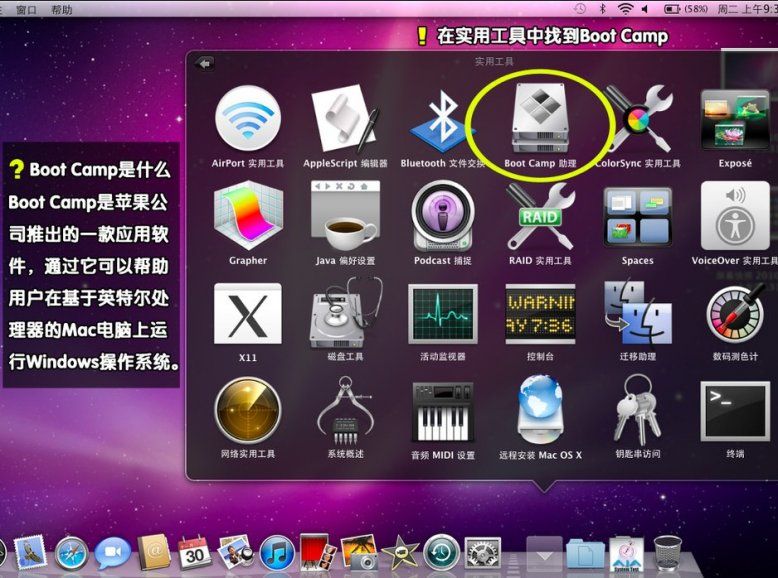Launch Migration Assistant (迁移助理)
Screen dimensions: 778x578
[x=638, y=313]
